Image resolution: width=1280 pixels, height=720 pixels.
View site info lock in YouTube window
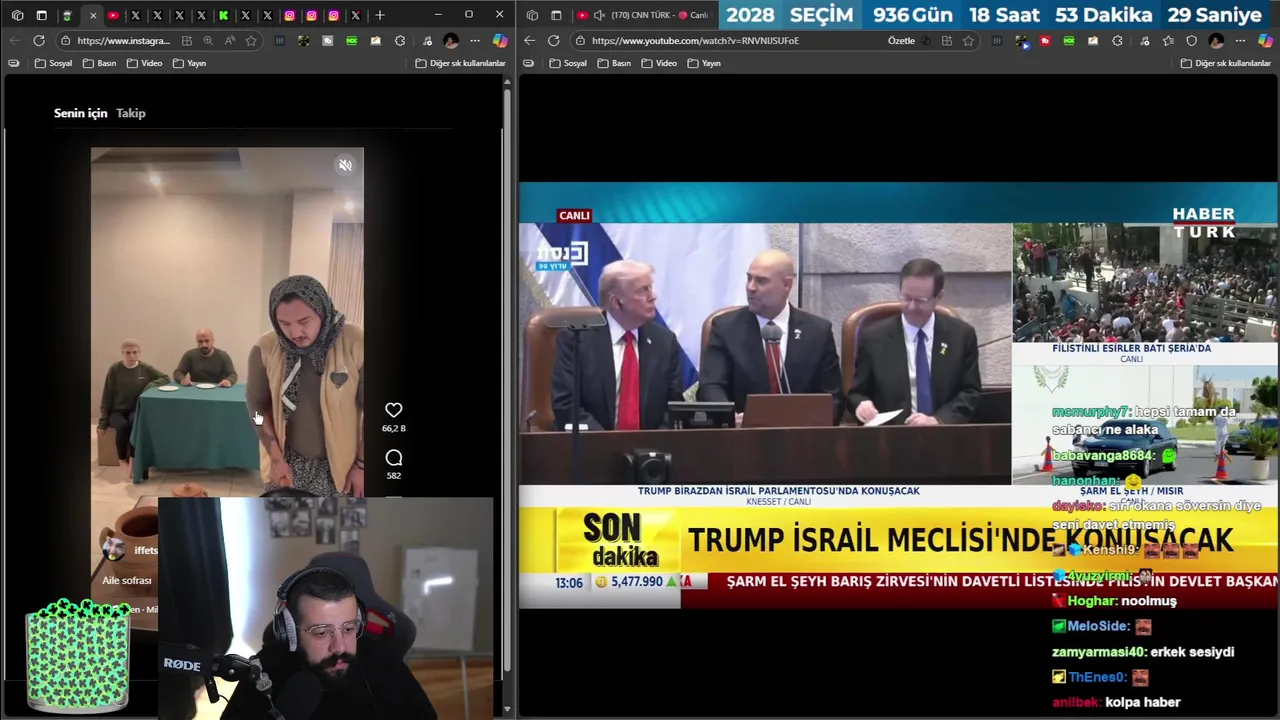coord(580,41)
